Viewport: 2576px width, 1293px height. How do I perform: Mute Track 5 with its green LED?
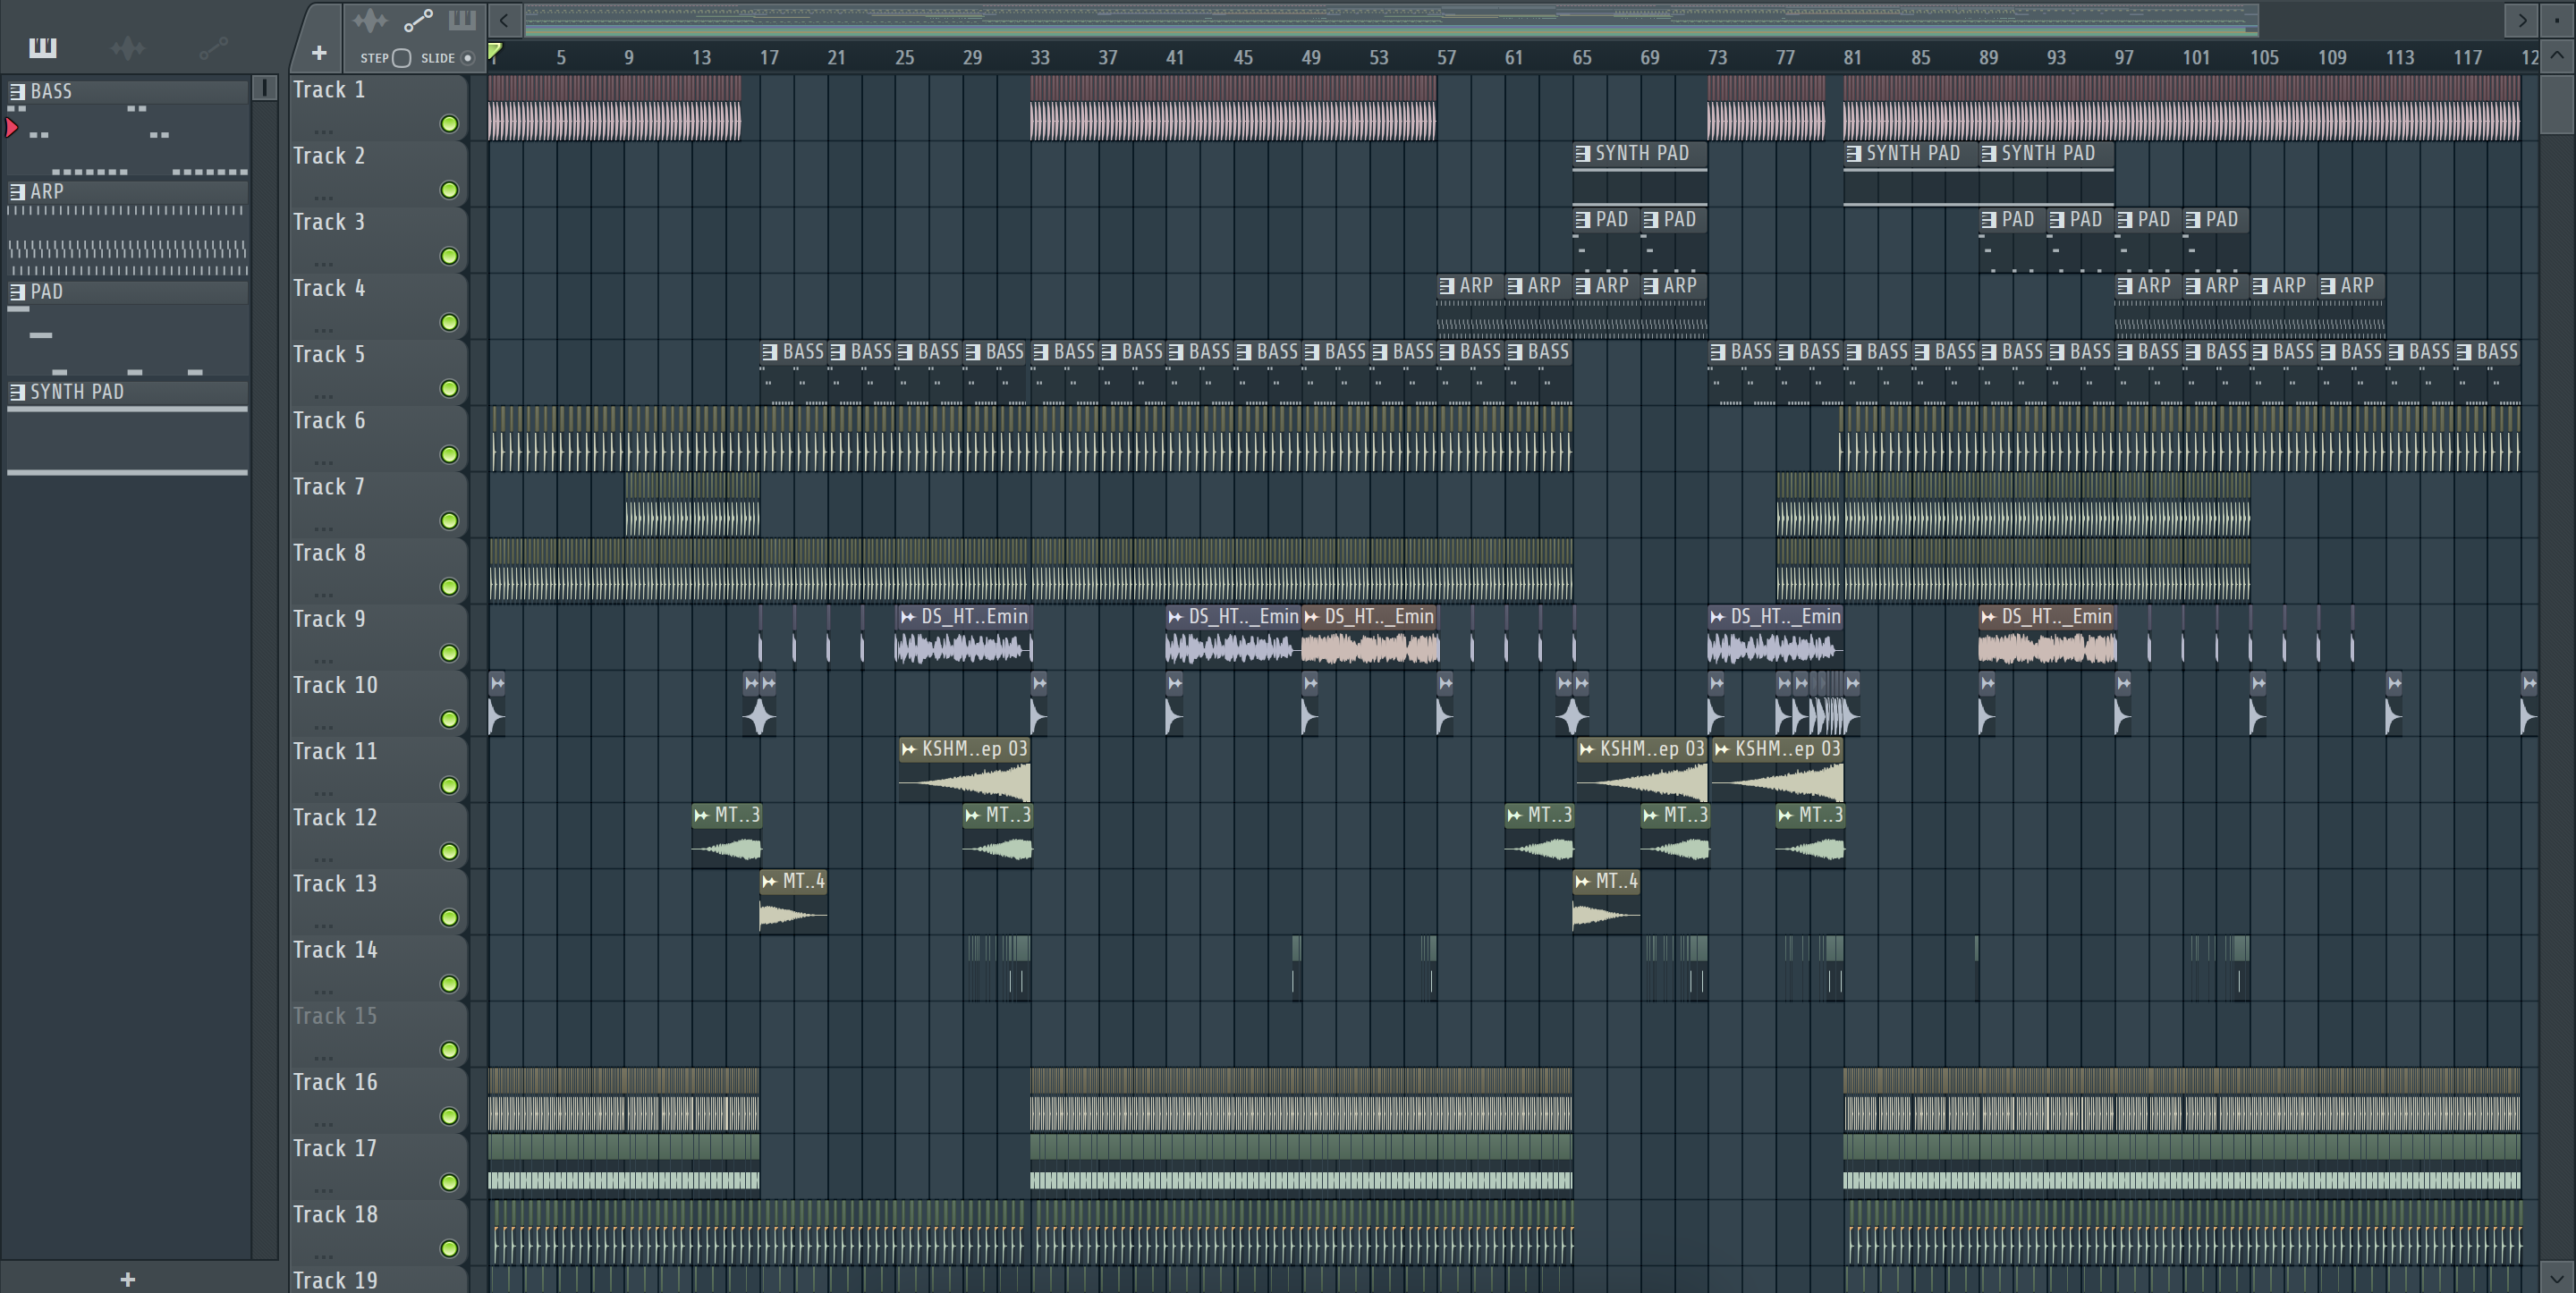(x=449, y=388)
